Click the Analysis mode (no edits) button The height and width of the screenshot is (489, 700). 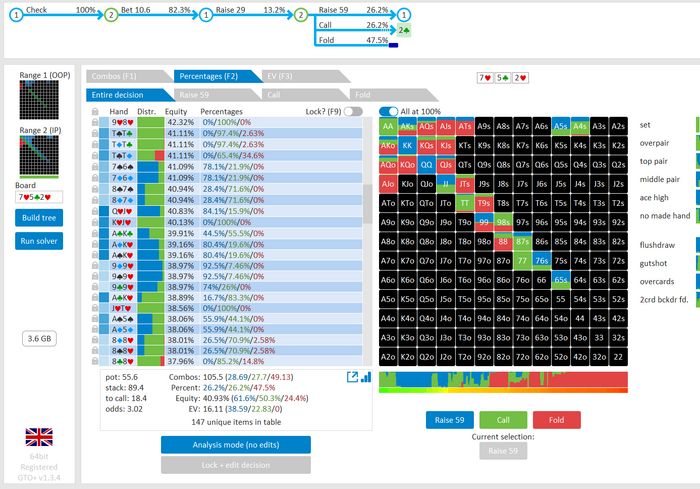pyautogui.click(x=235, y=444)
